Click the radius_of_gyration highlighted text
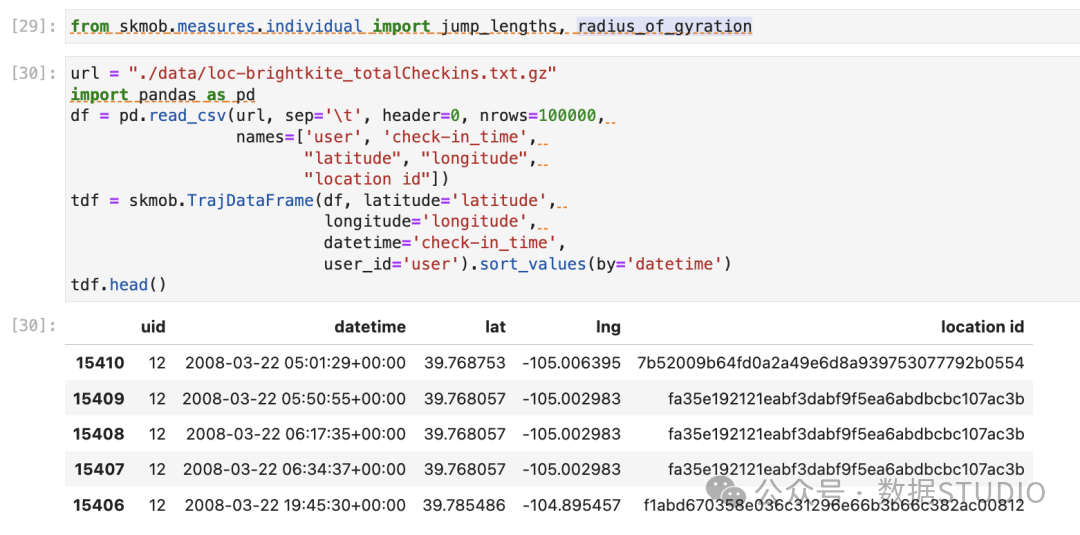Screen dimensions: 1080x535 coord(665,27)
